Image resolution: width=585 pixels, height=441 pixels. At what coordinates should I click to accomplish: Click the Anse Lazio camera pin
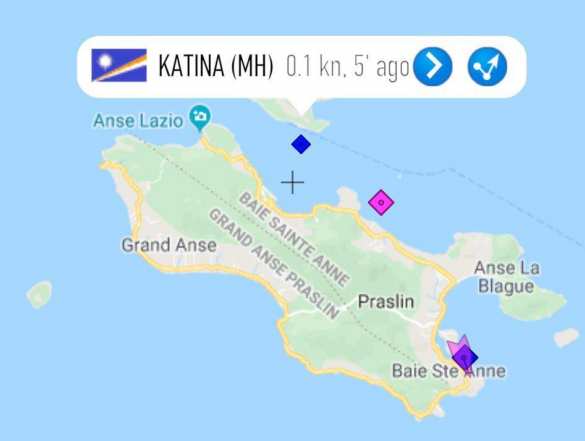click(x=200, y=118)
